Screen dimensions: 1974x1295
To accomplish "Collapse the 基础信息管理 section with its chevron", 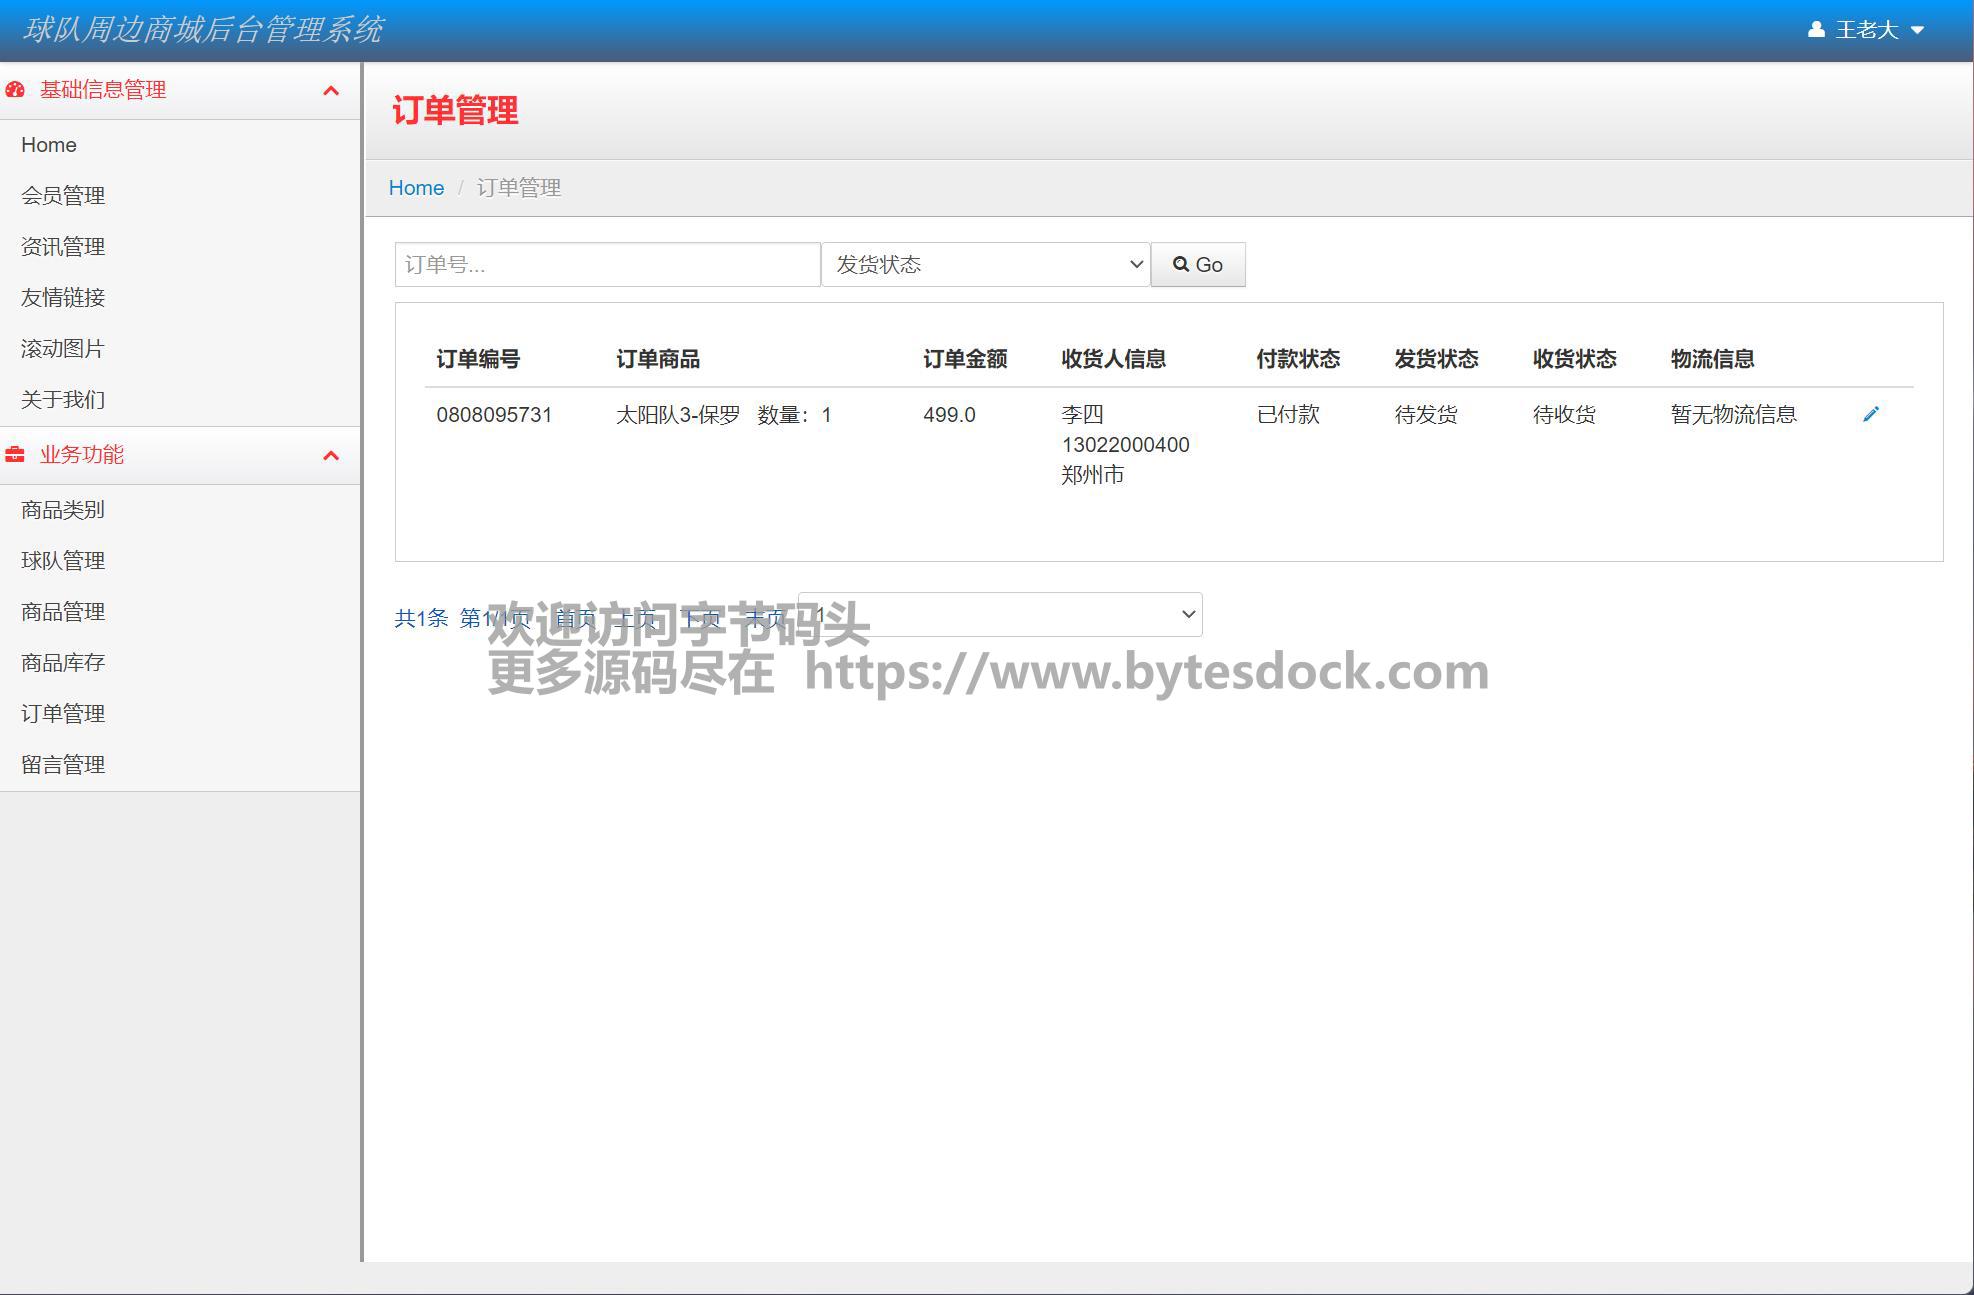I will pyautogui.click(x=331, y=91).
